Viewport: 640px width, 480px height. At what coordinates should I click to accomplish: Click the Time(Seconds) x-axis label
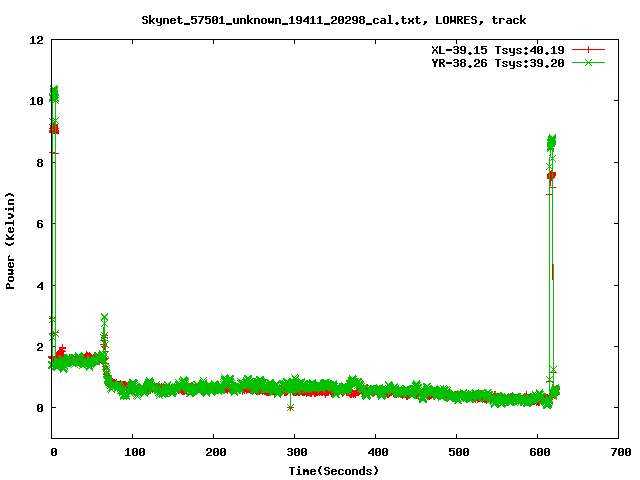tap(333, 471)
